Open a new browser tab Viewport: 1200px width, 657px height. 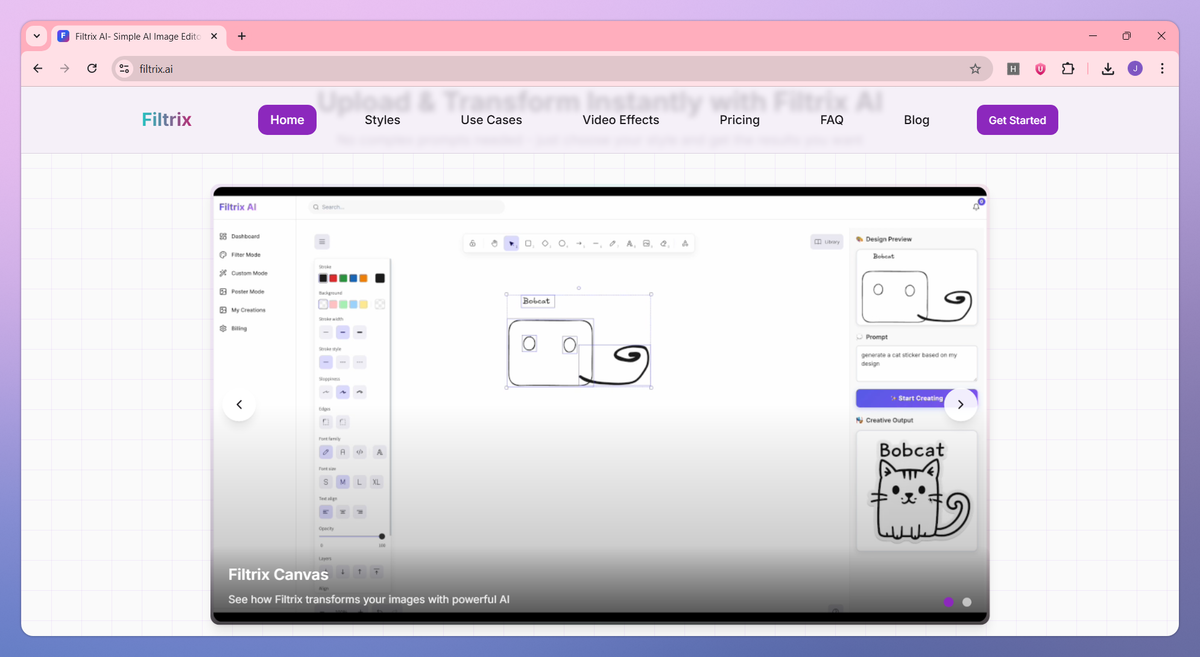[x=241, y=36]
